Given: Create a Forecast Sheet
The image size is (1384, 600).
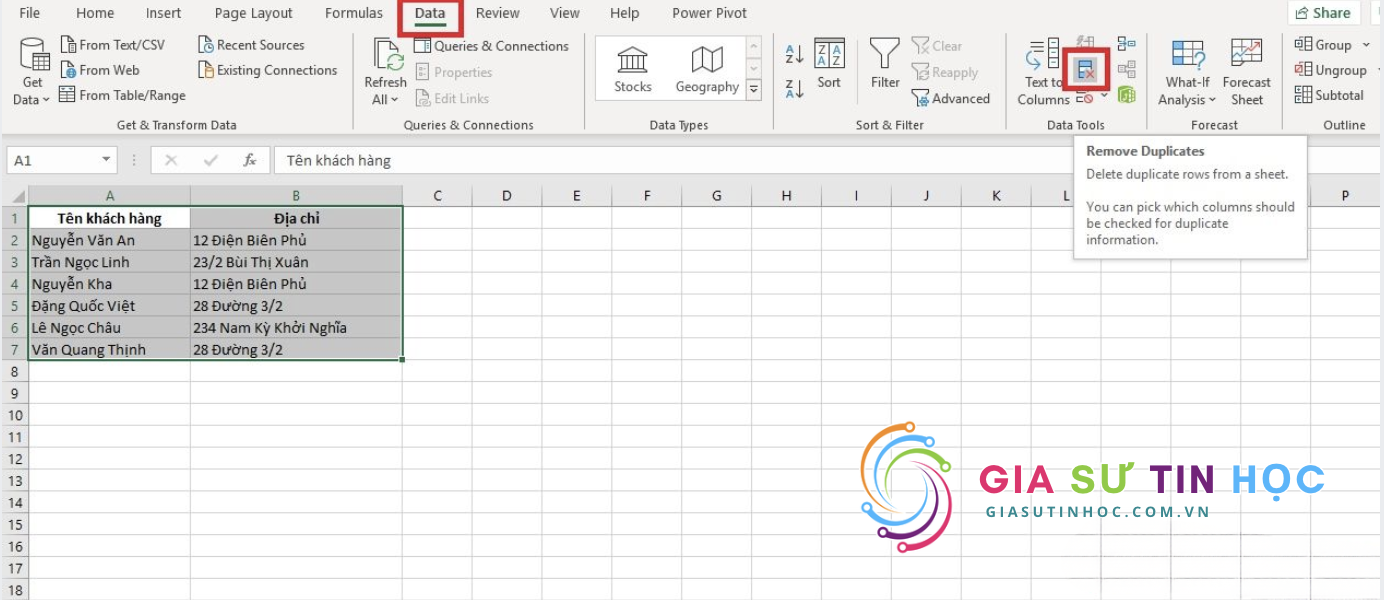Looking at the screenshot, I should click(x=1246, y=72).
